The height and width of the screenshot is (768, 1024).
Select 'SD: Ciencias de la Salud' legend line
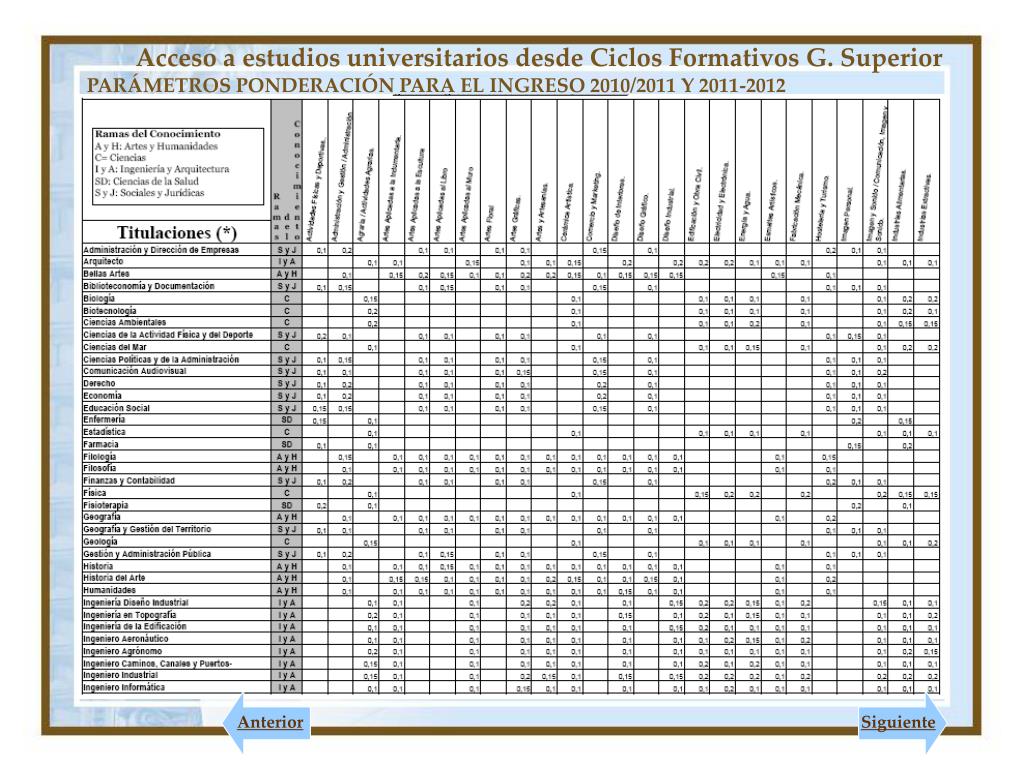146,181
